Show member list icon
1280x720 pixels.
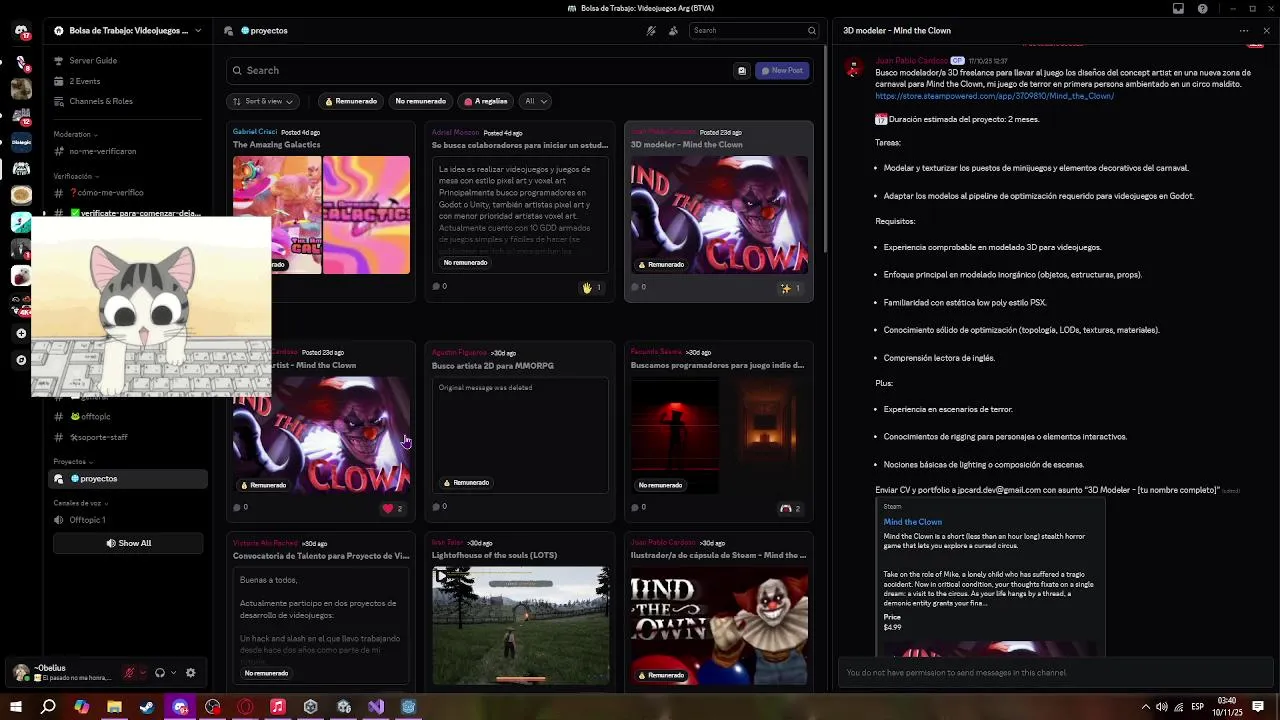[x=673, y=31]
